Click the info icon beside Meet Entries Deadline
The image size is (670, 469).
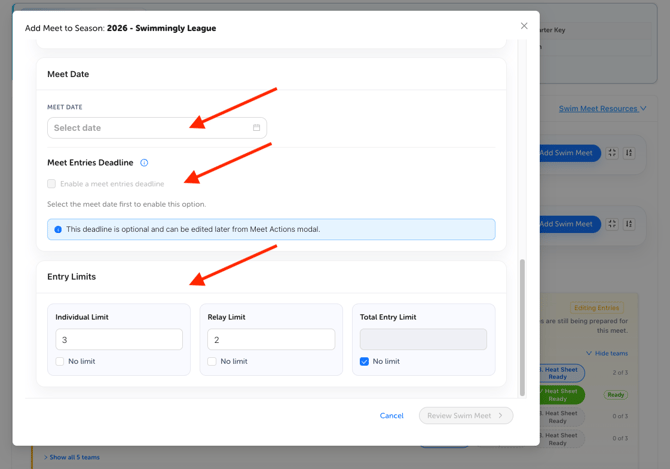coord(144,163)
